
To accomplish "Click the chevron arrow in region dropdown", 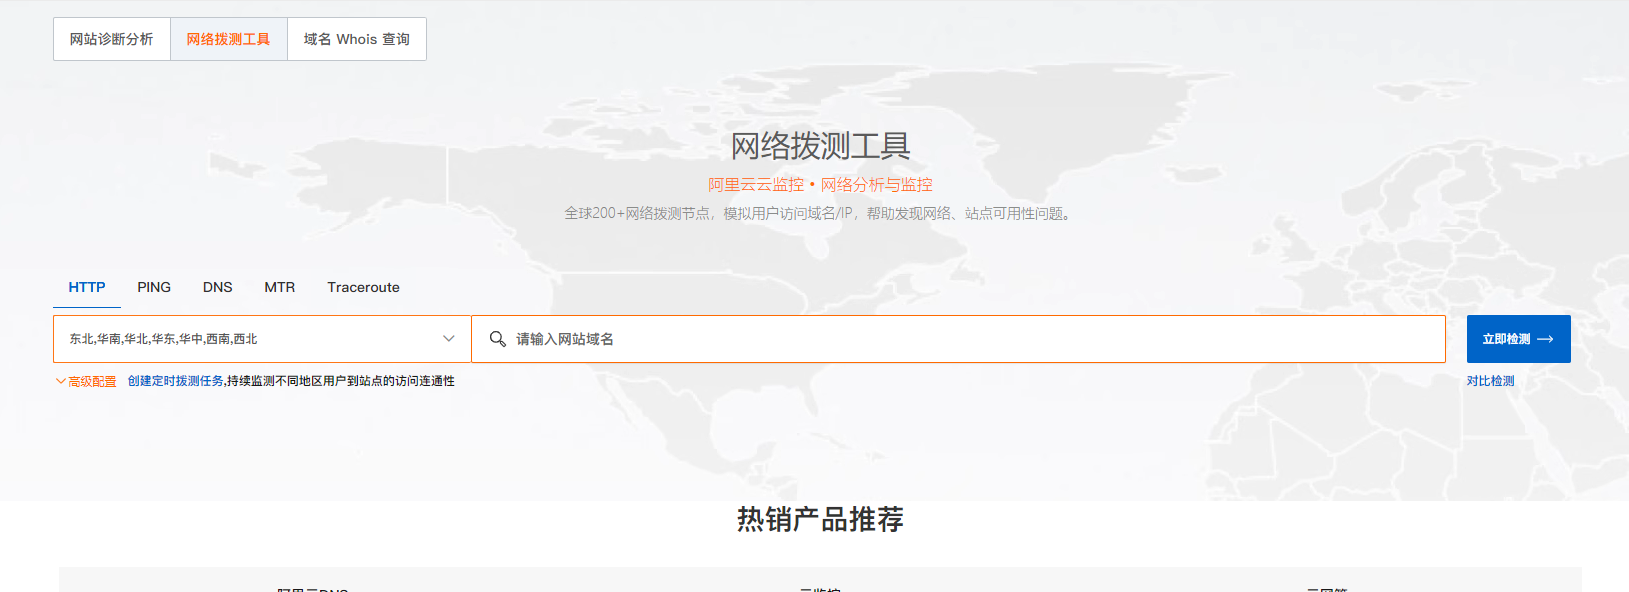I will (x=449, y=339).
